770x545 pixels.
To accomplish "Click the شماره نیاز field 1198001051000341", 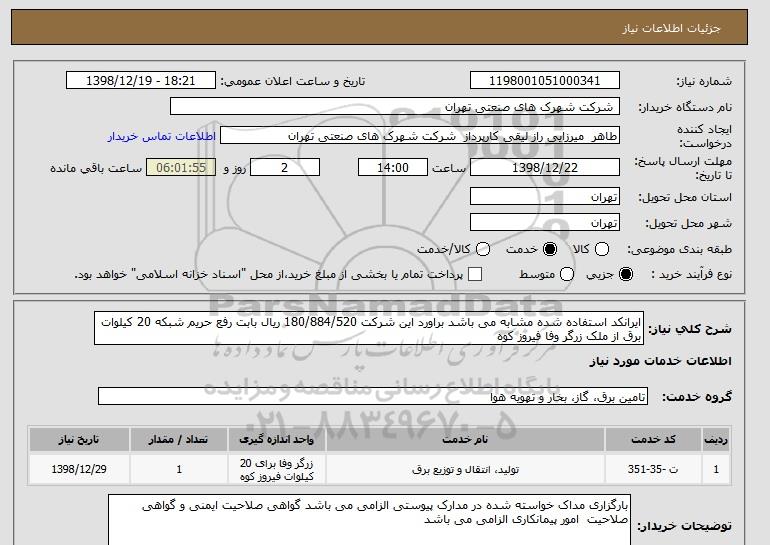I will tap(545, 81).
